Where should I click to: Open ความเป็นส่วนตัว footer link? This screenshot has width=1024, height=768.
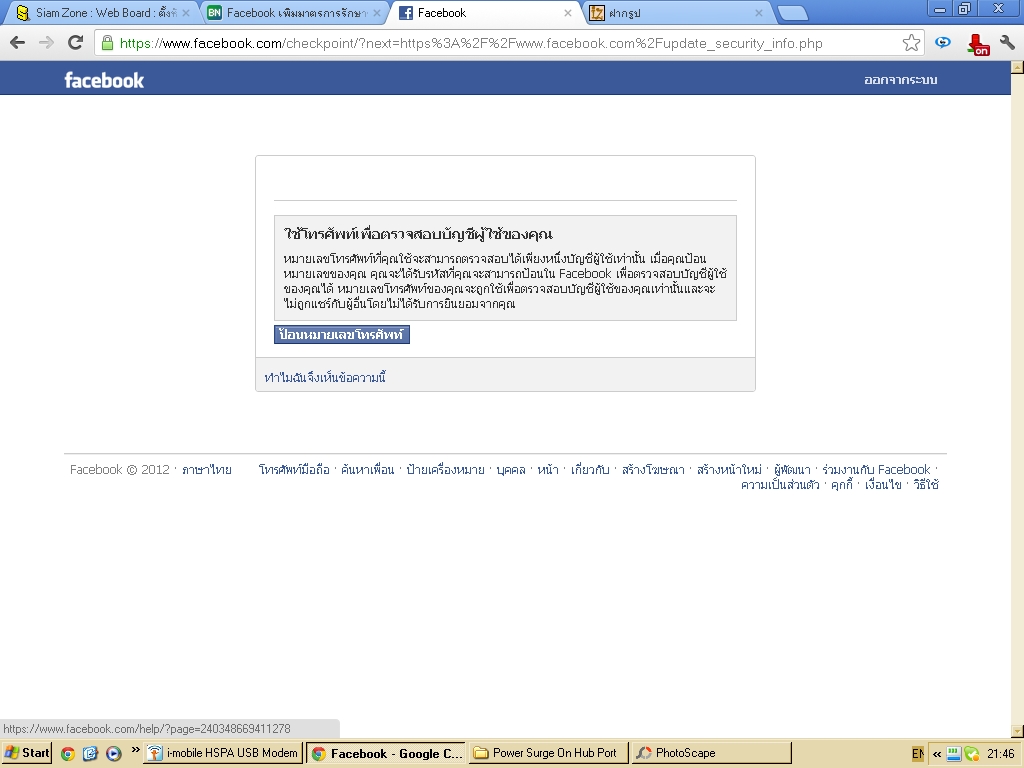(x=780, y=485)
